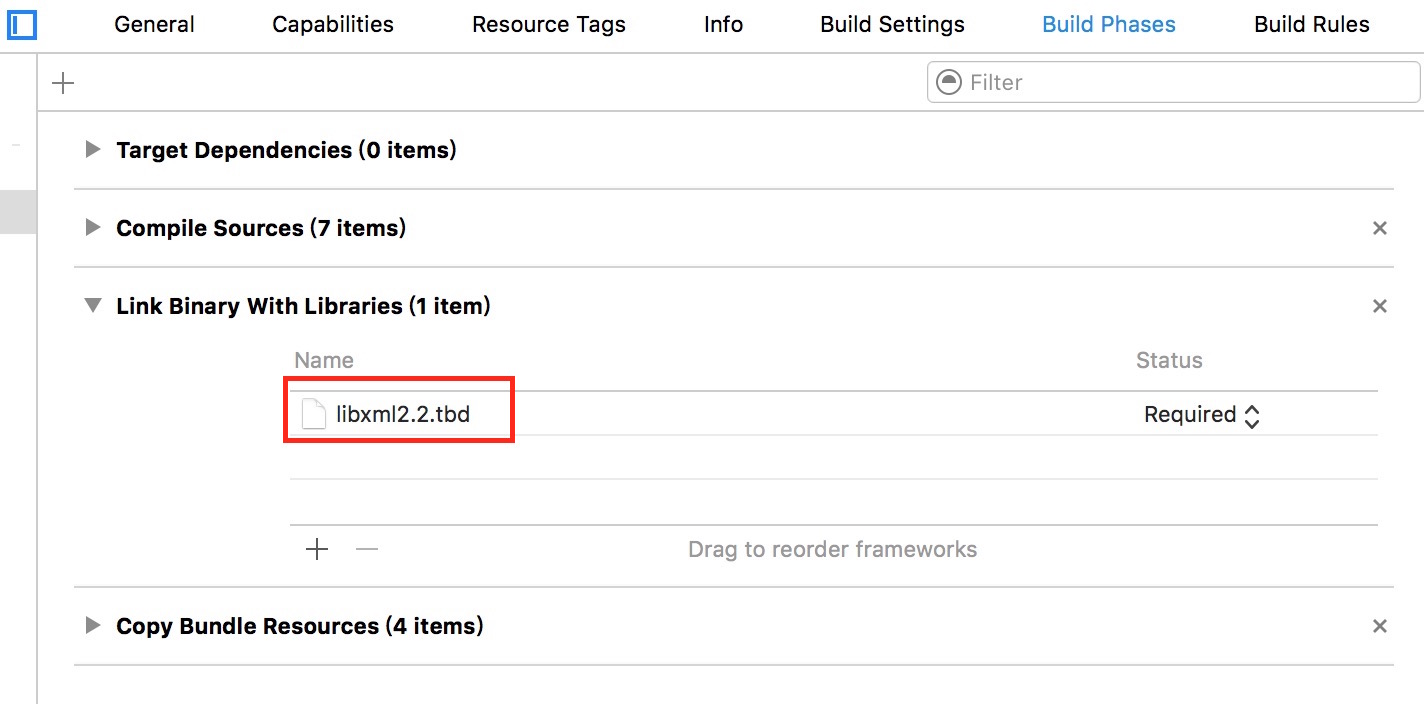Switch to the Build Settings tab
This screenshot has height=704, width=1424.
892,25
